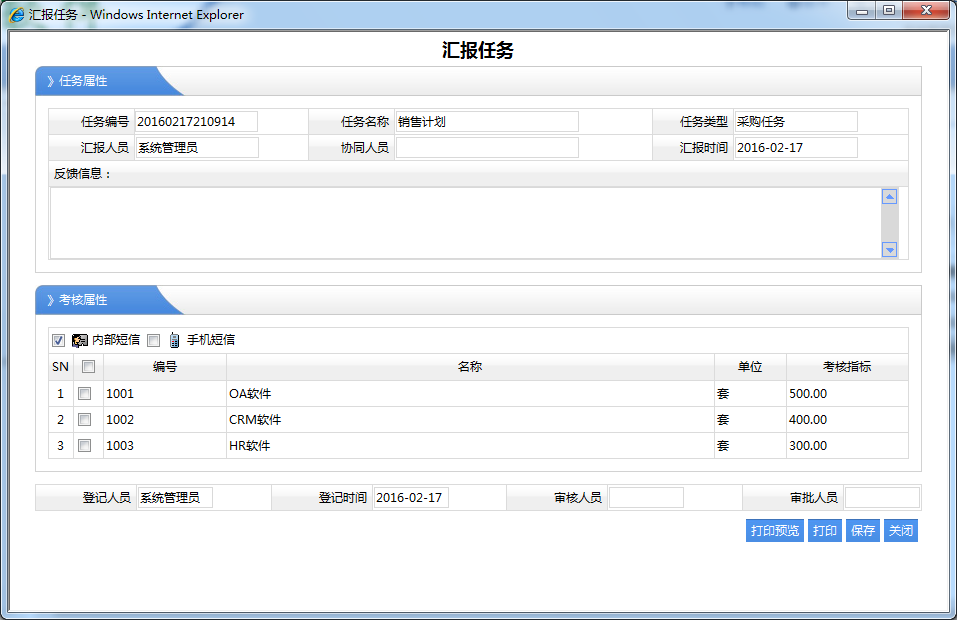
Task: Enable the 手机短信 checkbox
Action: [153, 340]
